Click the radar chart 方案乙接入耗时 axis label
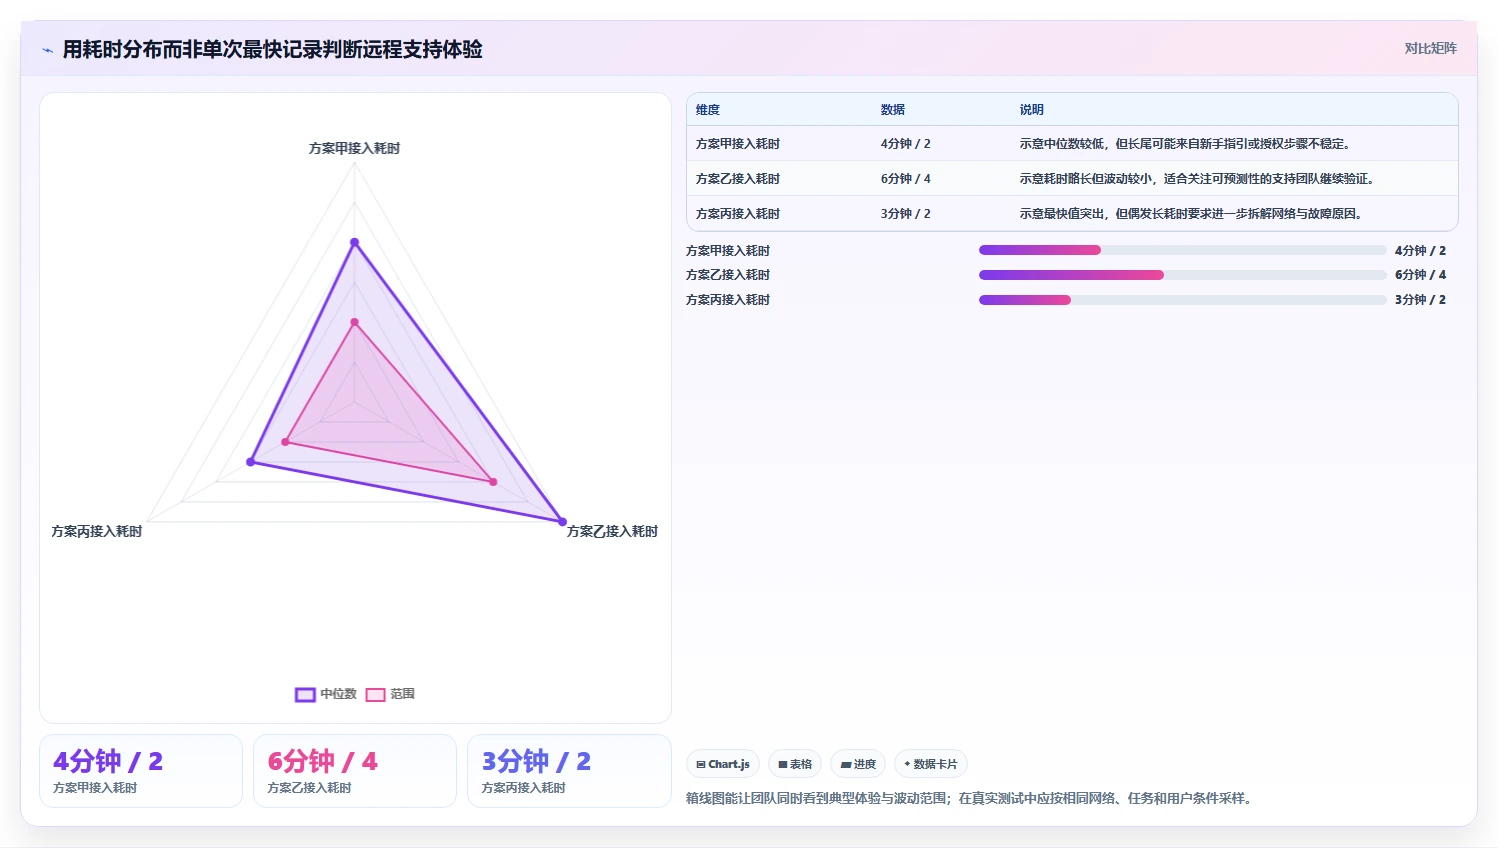 (612, 531)
